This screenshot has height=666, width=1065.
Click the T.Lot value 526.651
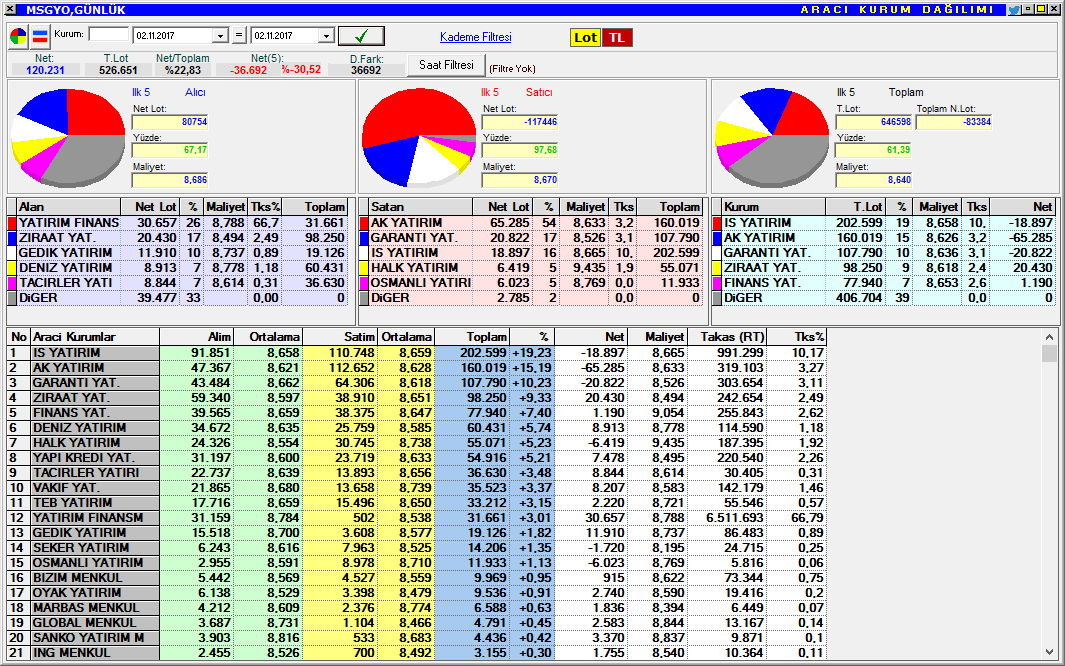118,70
